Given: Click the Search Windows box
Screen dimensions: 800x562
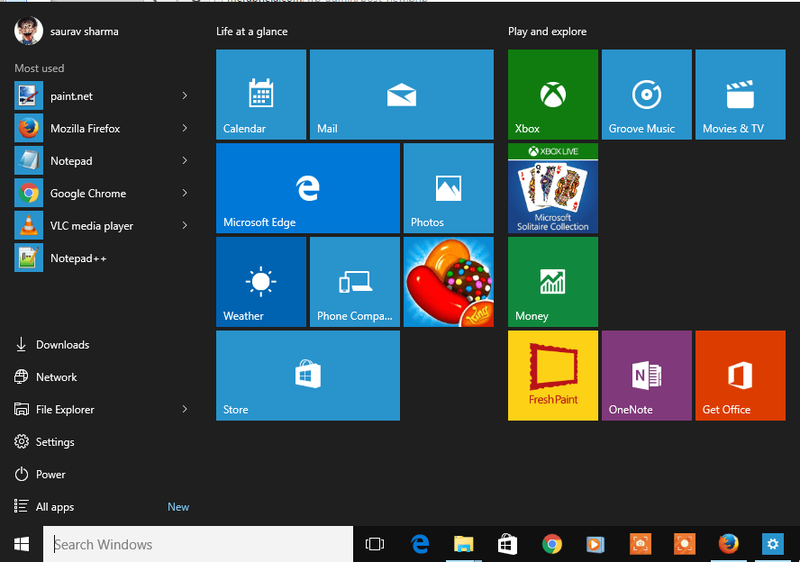Looking at the screenshot, I should pos(198,544).
